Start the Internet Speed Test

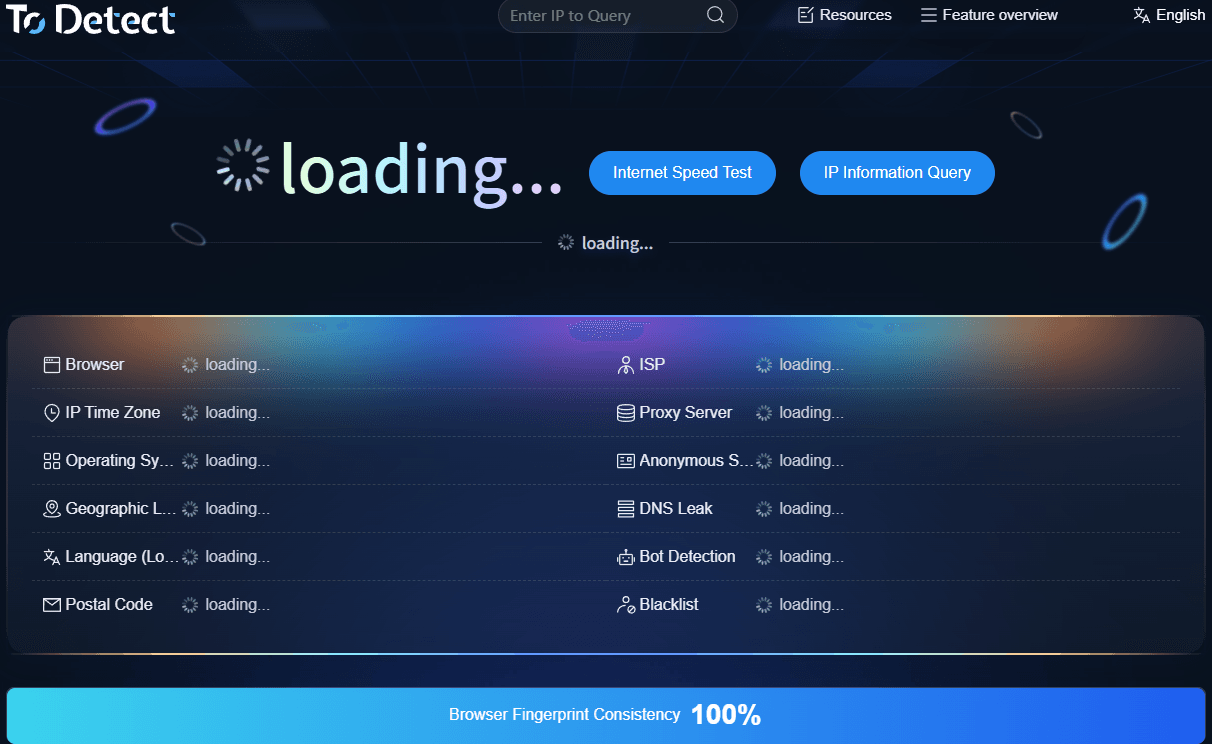point(682,173)
